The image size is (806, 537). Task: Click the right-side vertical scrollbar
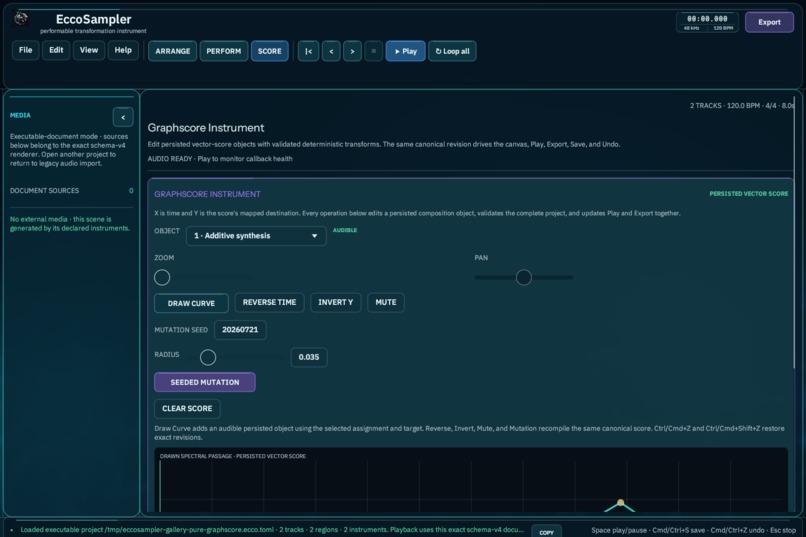tap(794, 231)
